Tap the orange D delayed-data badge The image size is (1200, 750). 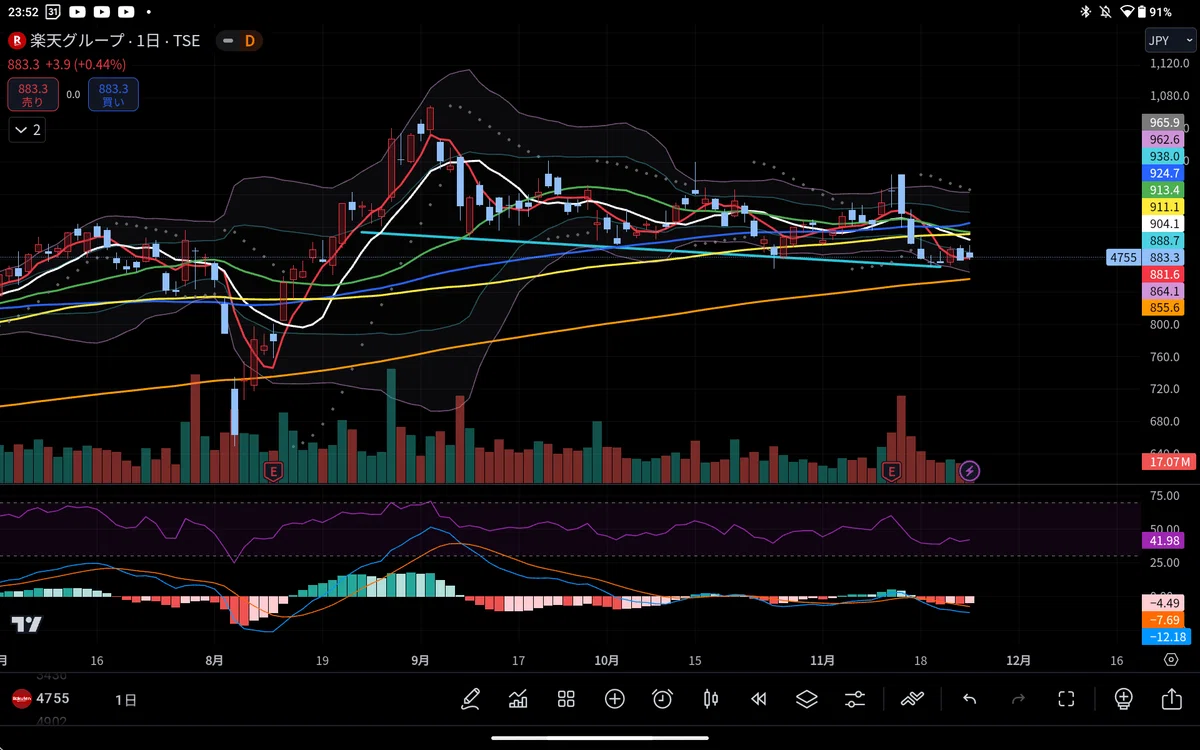(249, 41)
